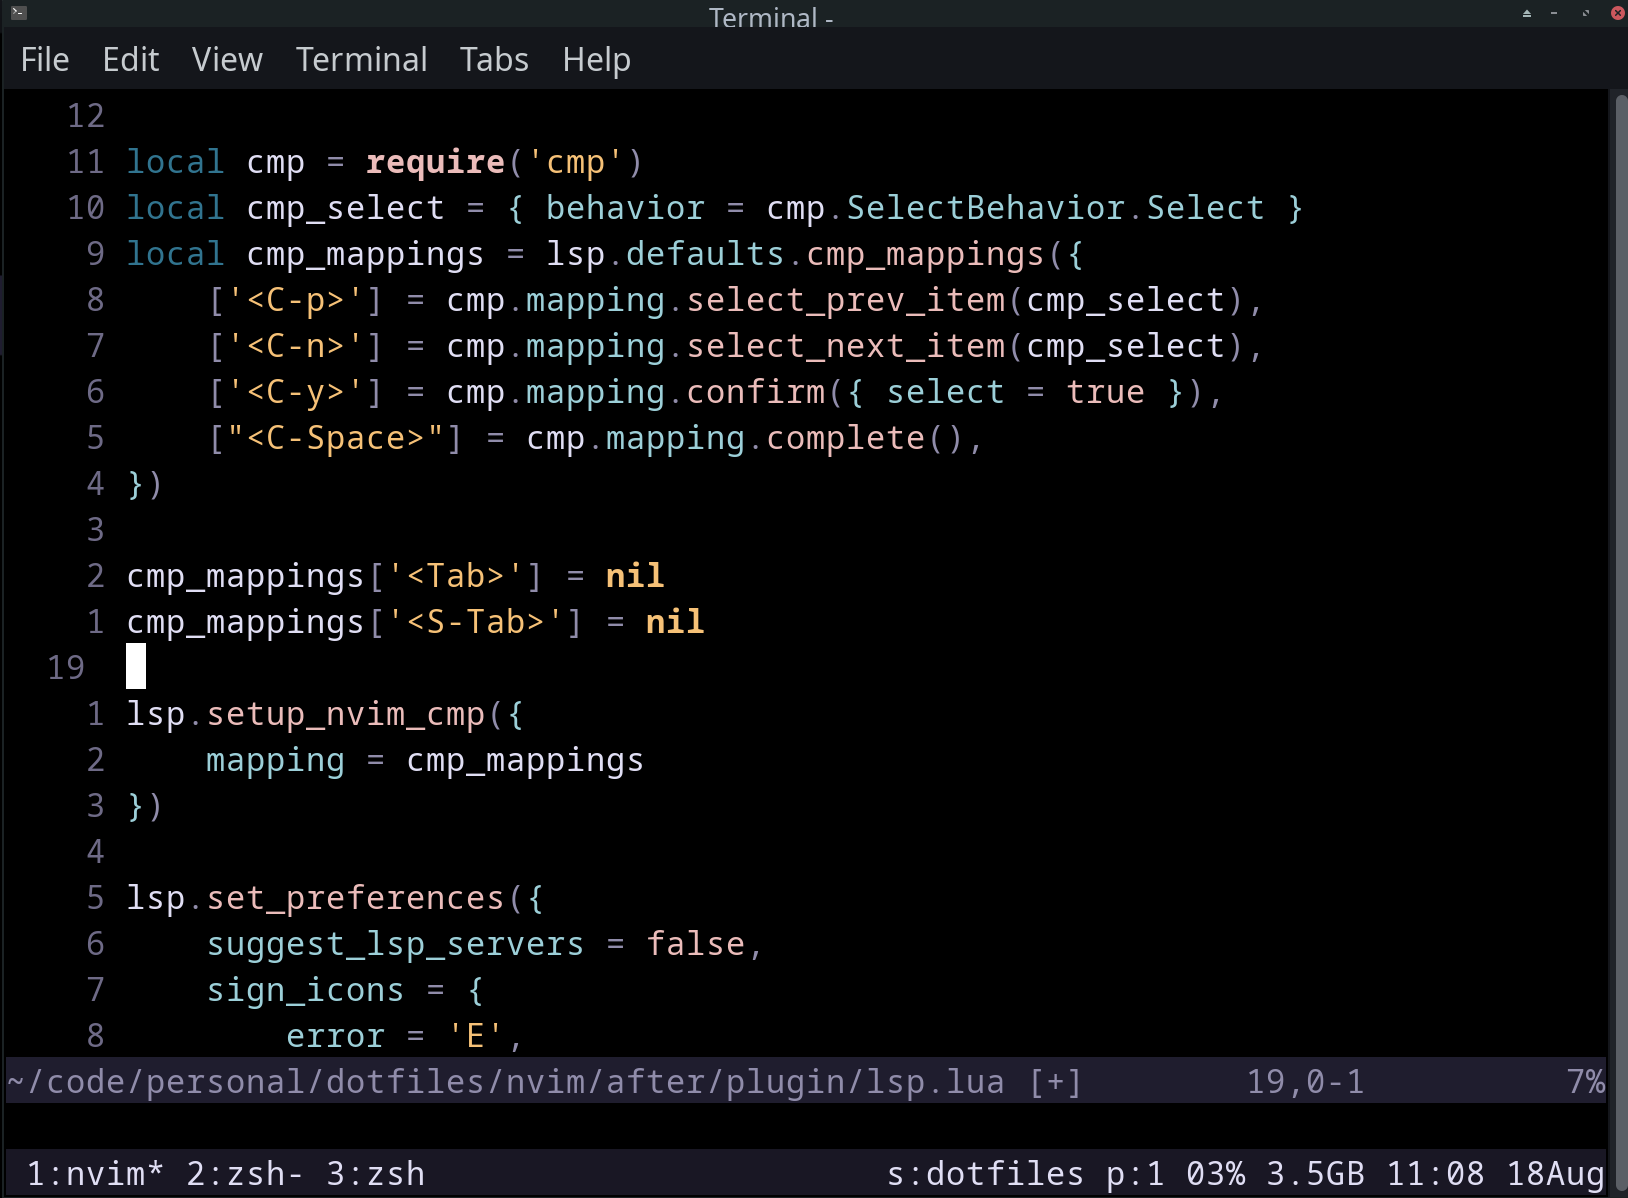Click the p:1 pane indicator

(1135, 1173)
